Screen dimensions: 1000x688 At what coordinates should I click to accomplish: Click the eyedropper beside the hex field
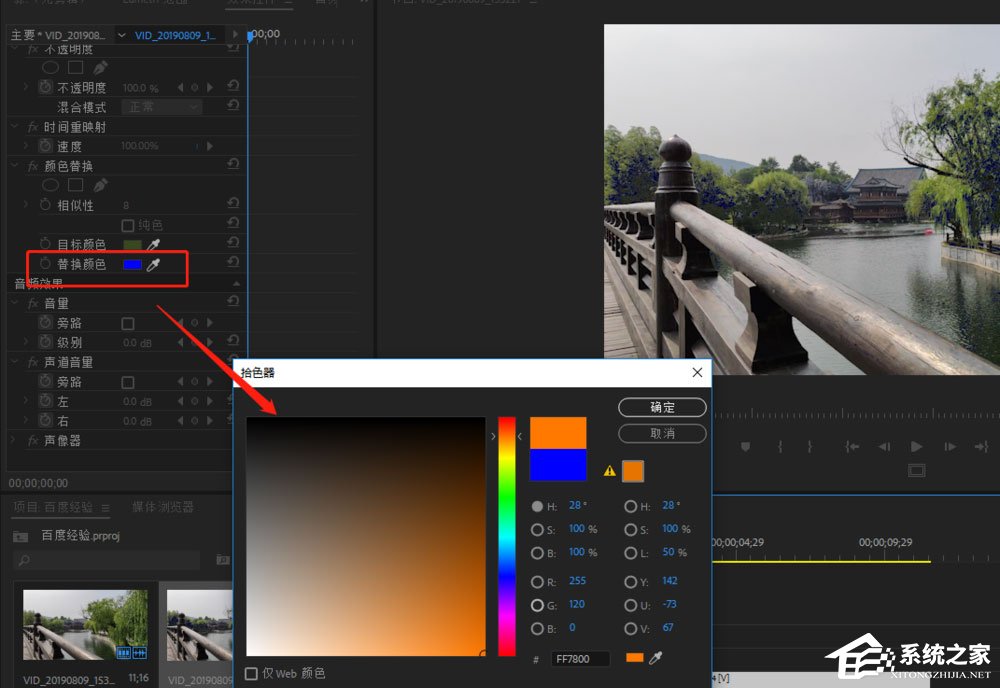point(656,658)
